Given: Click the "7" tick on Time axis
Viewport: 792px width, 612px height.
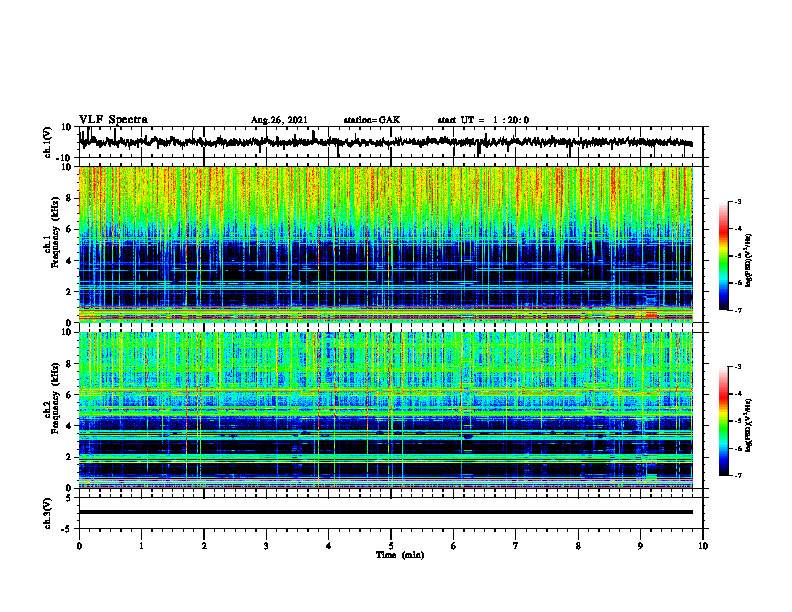Looking at the screenshot, I should [516, 546].
